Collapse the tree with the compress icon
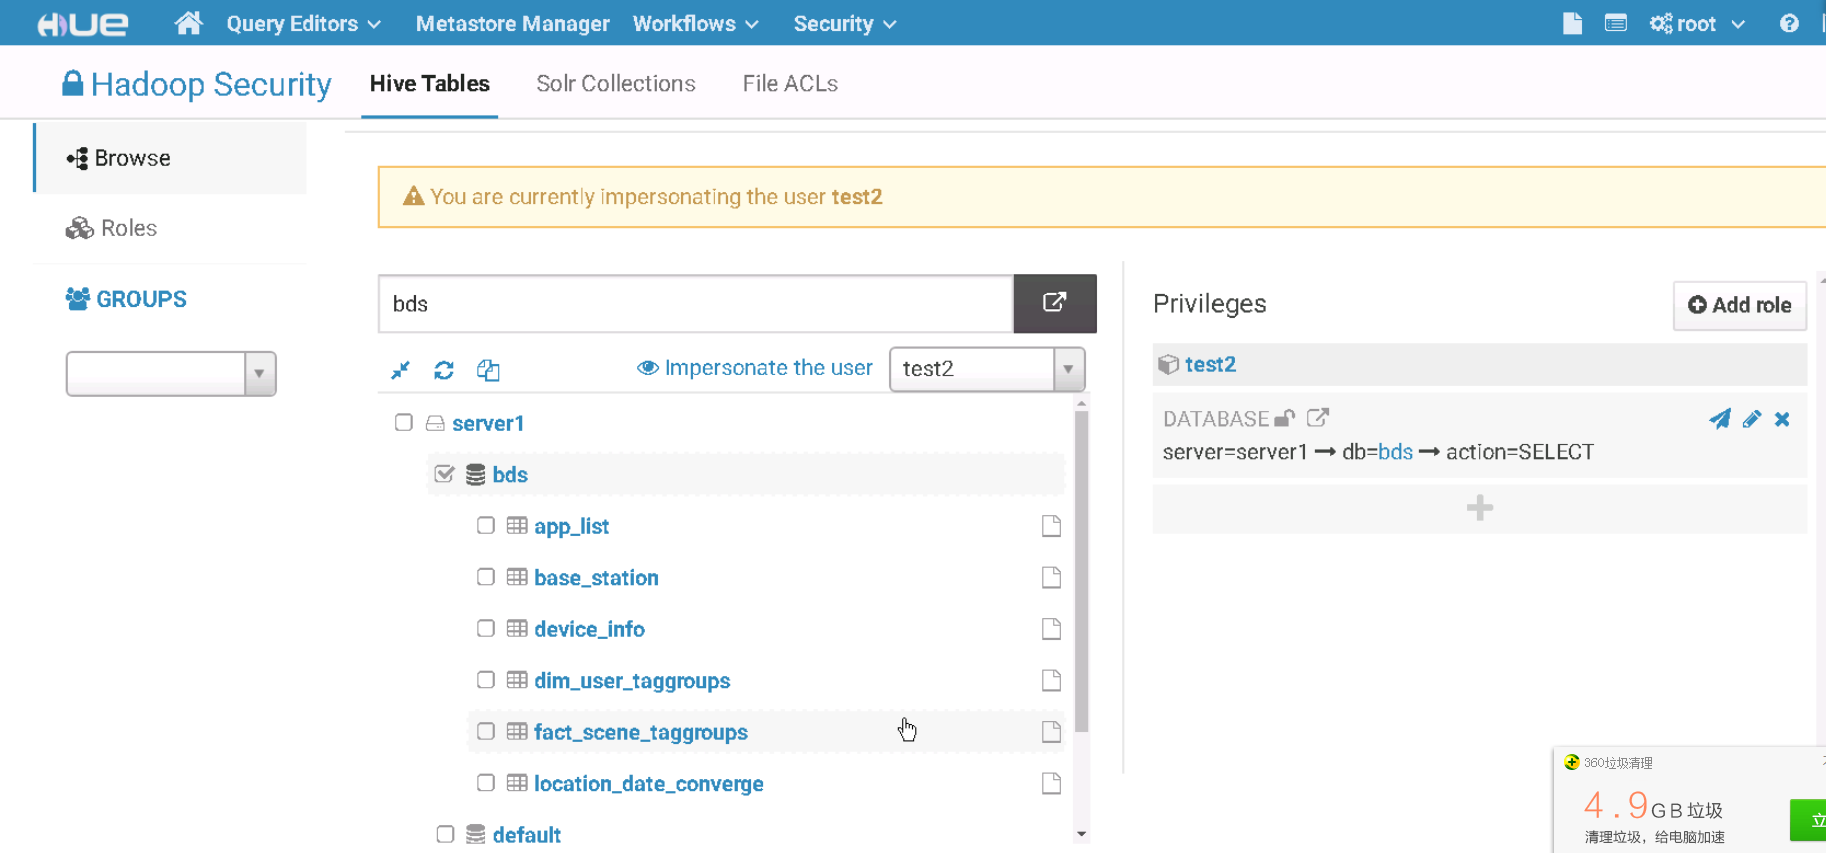The width and height of the screenshot is (1826, 853). point(400,370)
